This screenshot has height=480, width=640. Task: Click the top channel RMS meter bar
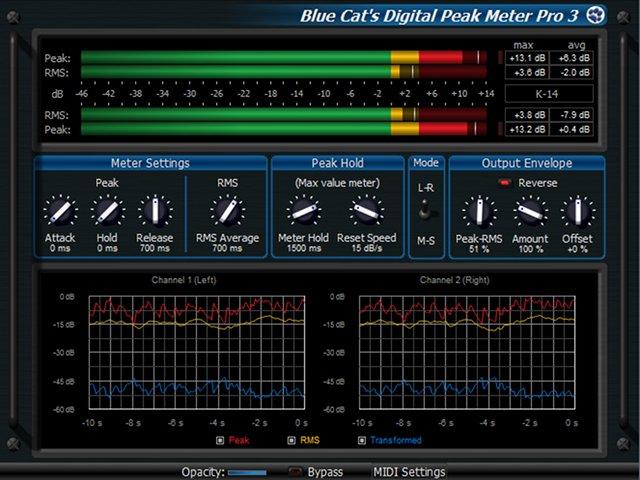tap(284, 72)
